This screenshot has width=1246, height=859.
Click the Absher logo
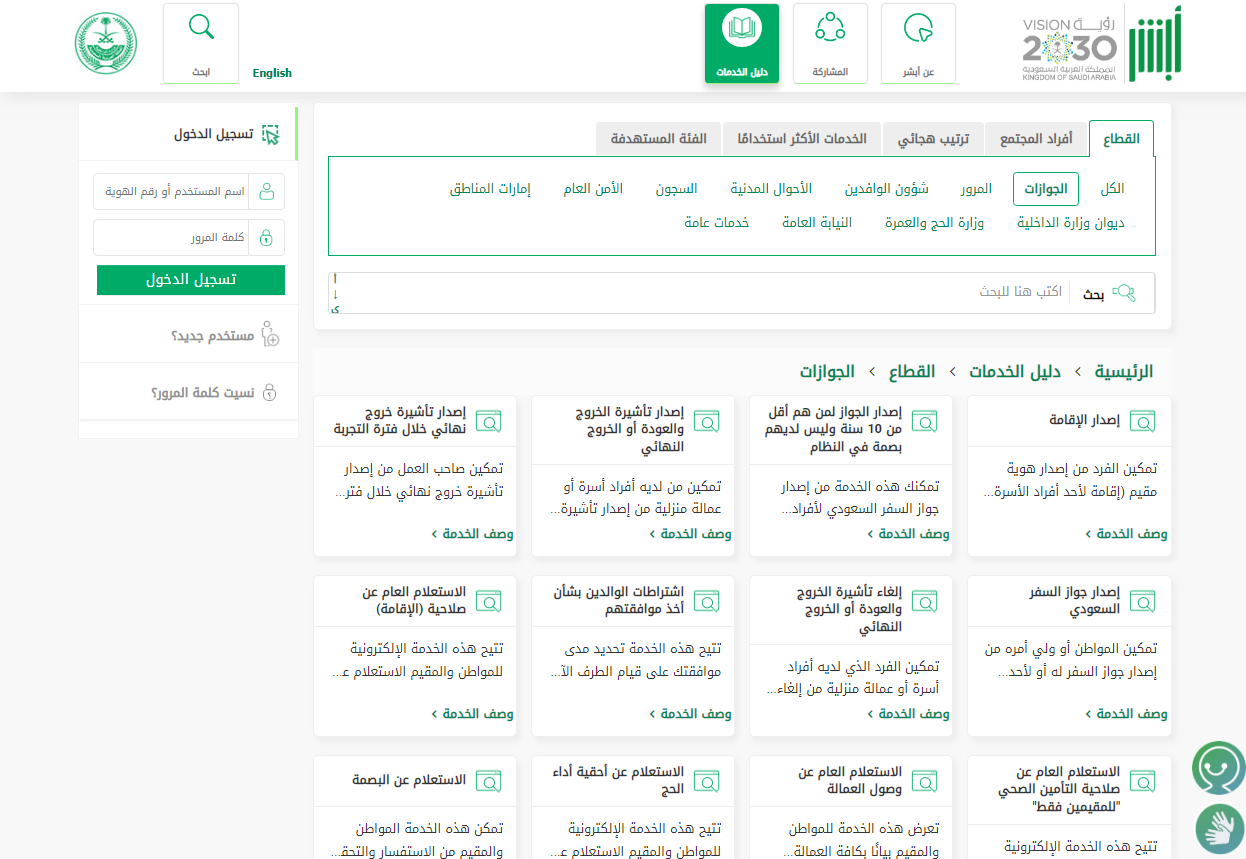pyautogui.click(x=1155, y=43)
